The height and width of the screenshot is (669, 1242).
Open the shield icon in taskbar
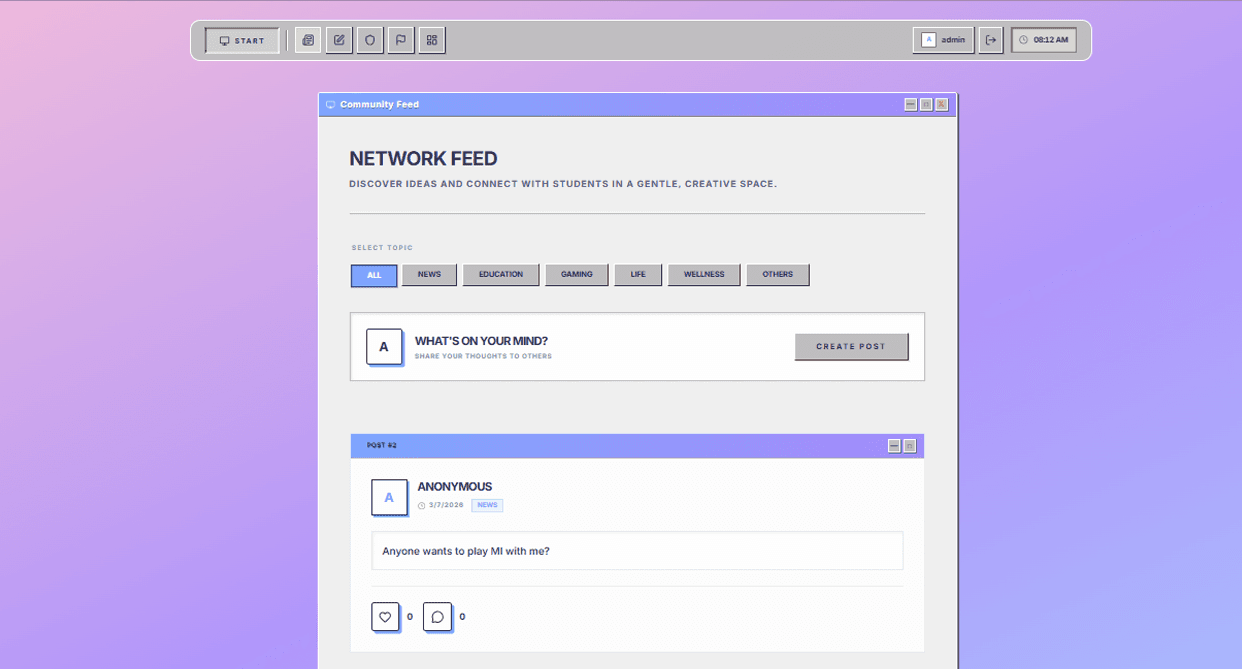[x=370, y=41]
